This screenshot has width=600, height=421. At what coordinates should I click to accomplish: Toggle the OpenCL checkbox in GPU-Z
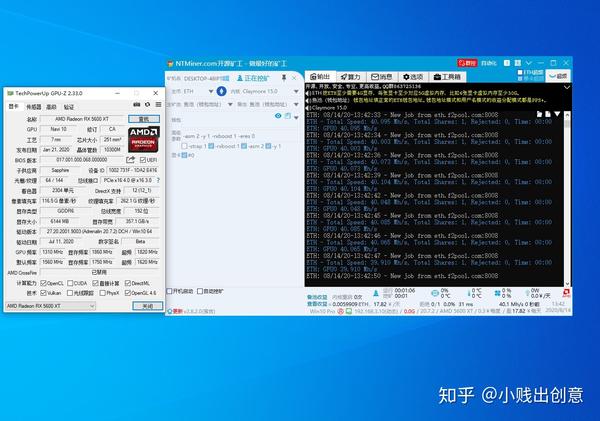pos(43,283)
